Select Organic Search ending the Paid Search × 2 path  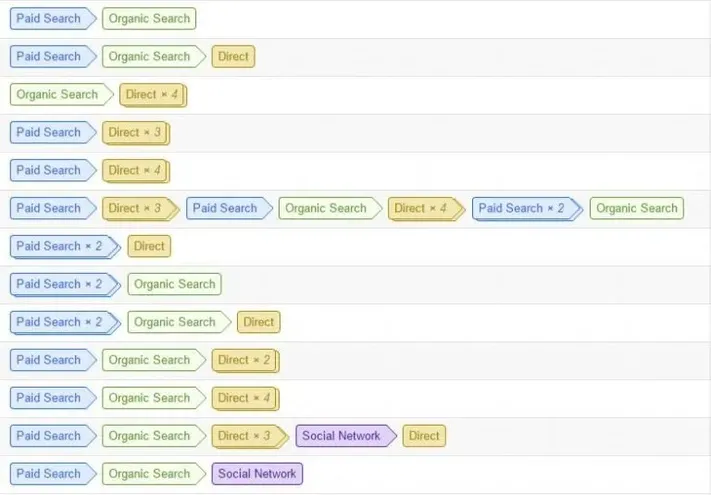pyautogui.click(x=175, y=284)
